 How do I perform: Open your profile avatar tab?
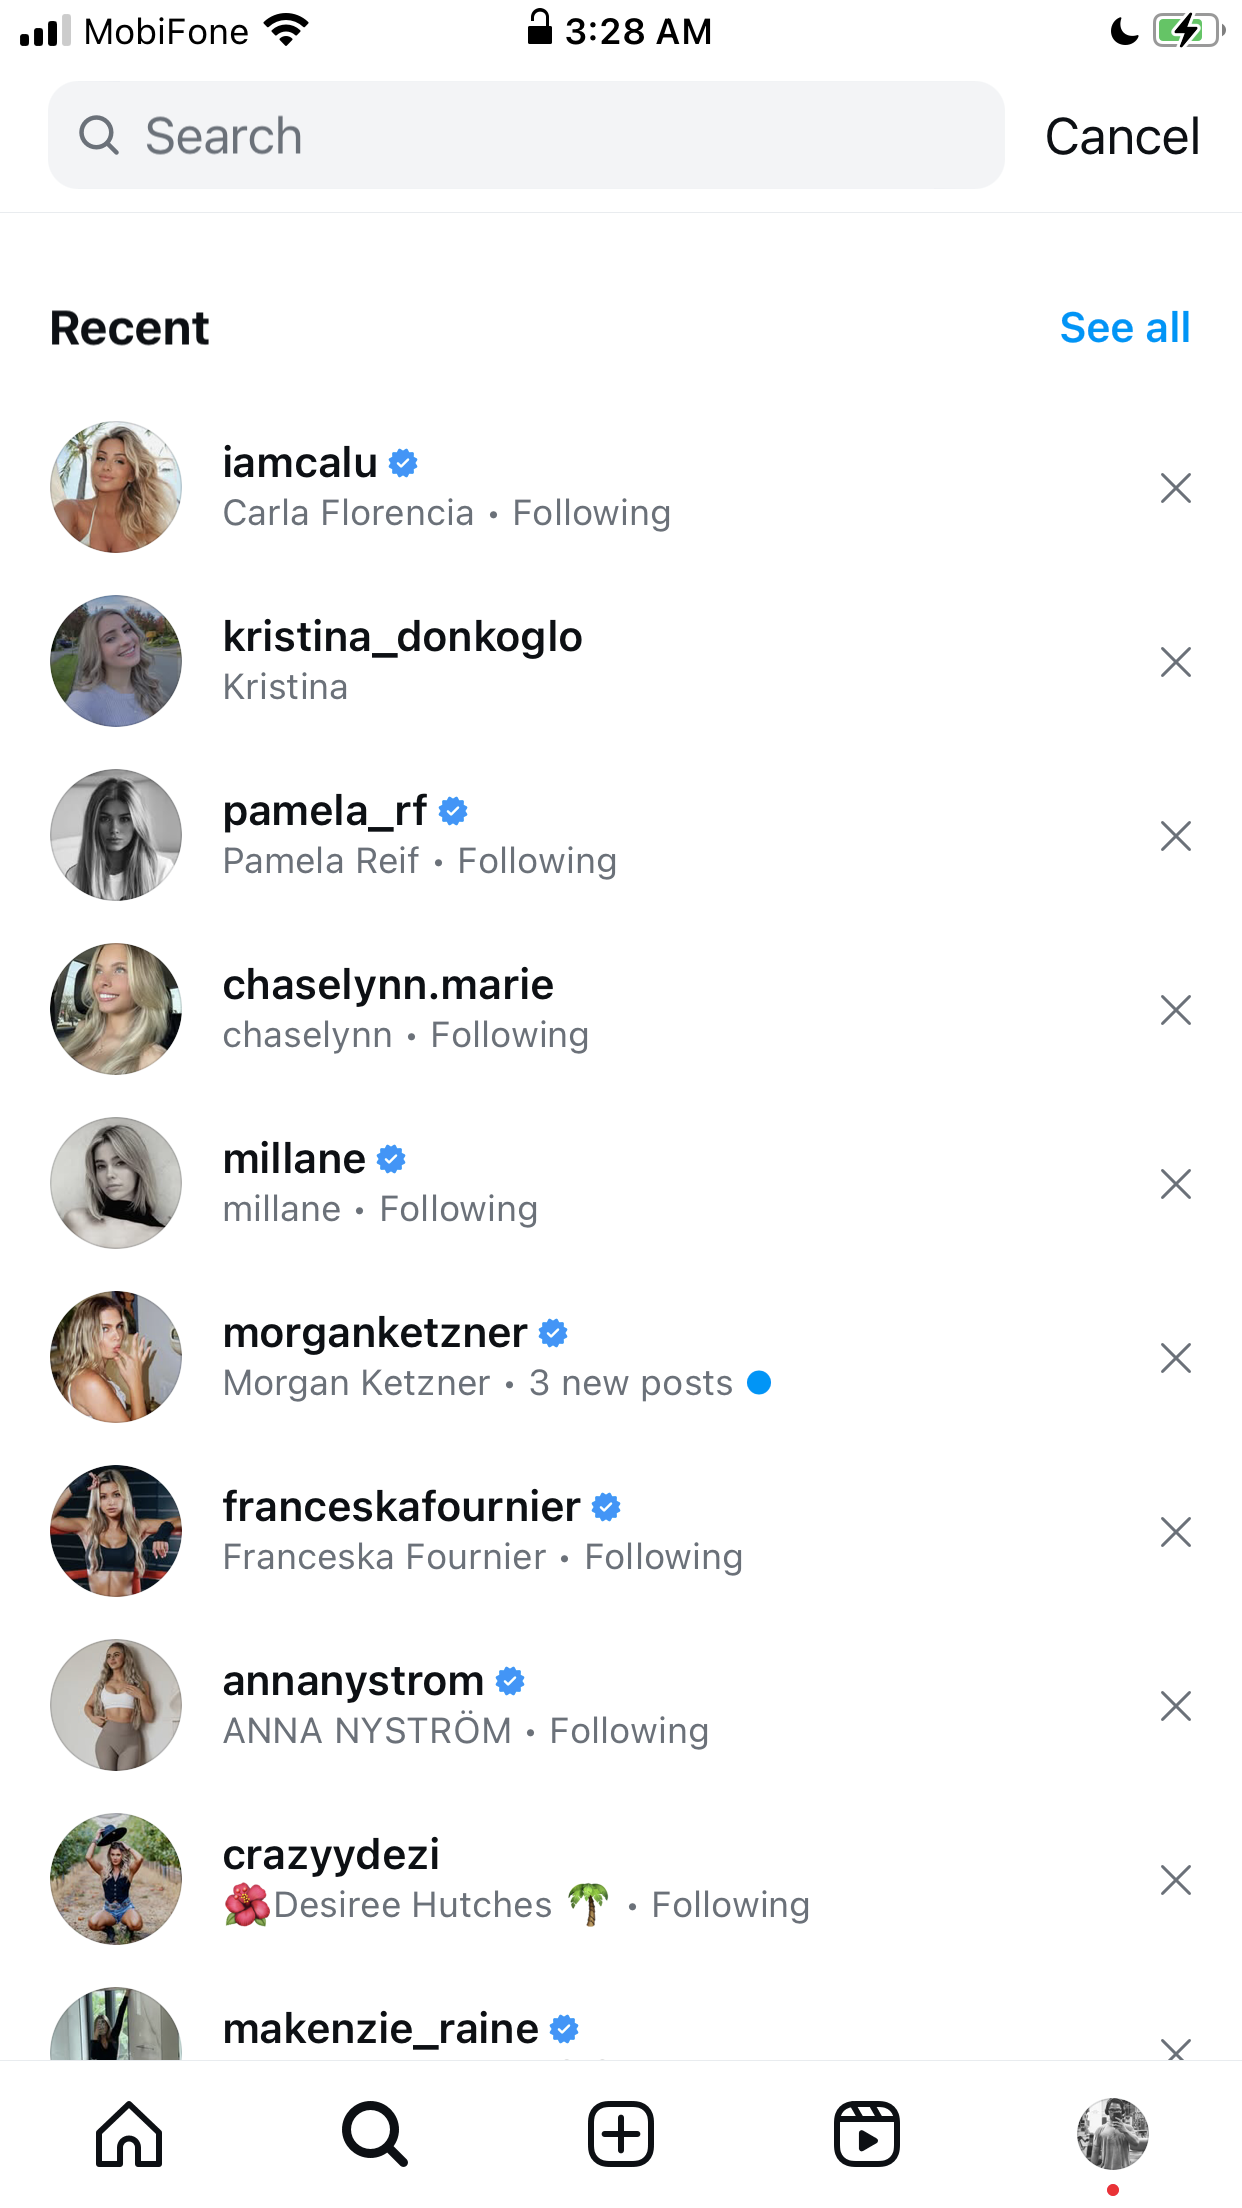(1113, 2134)
